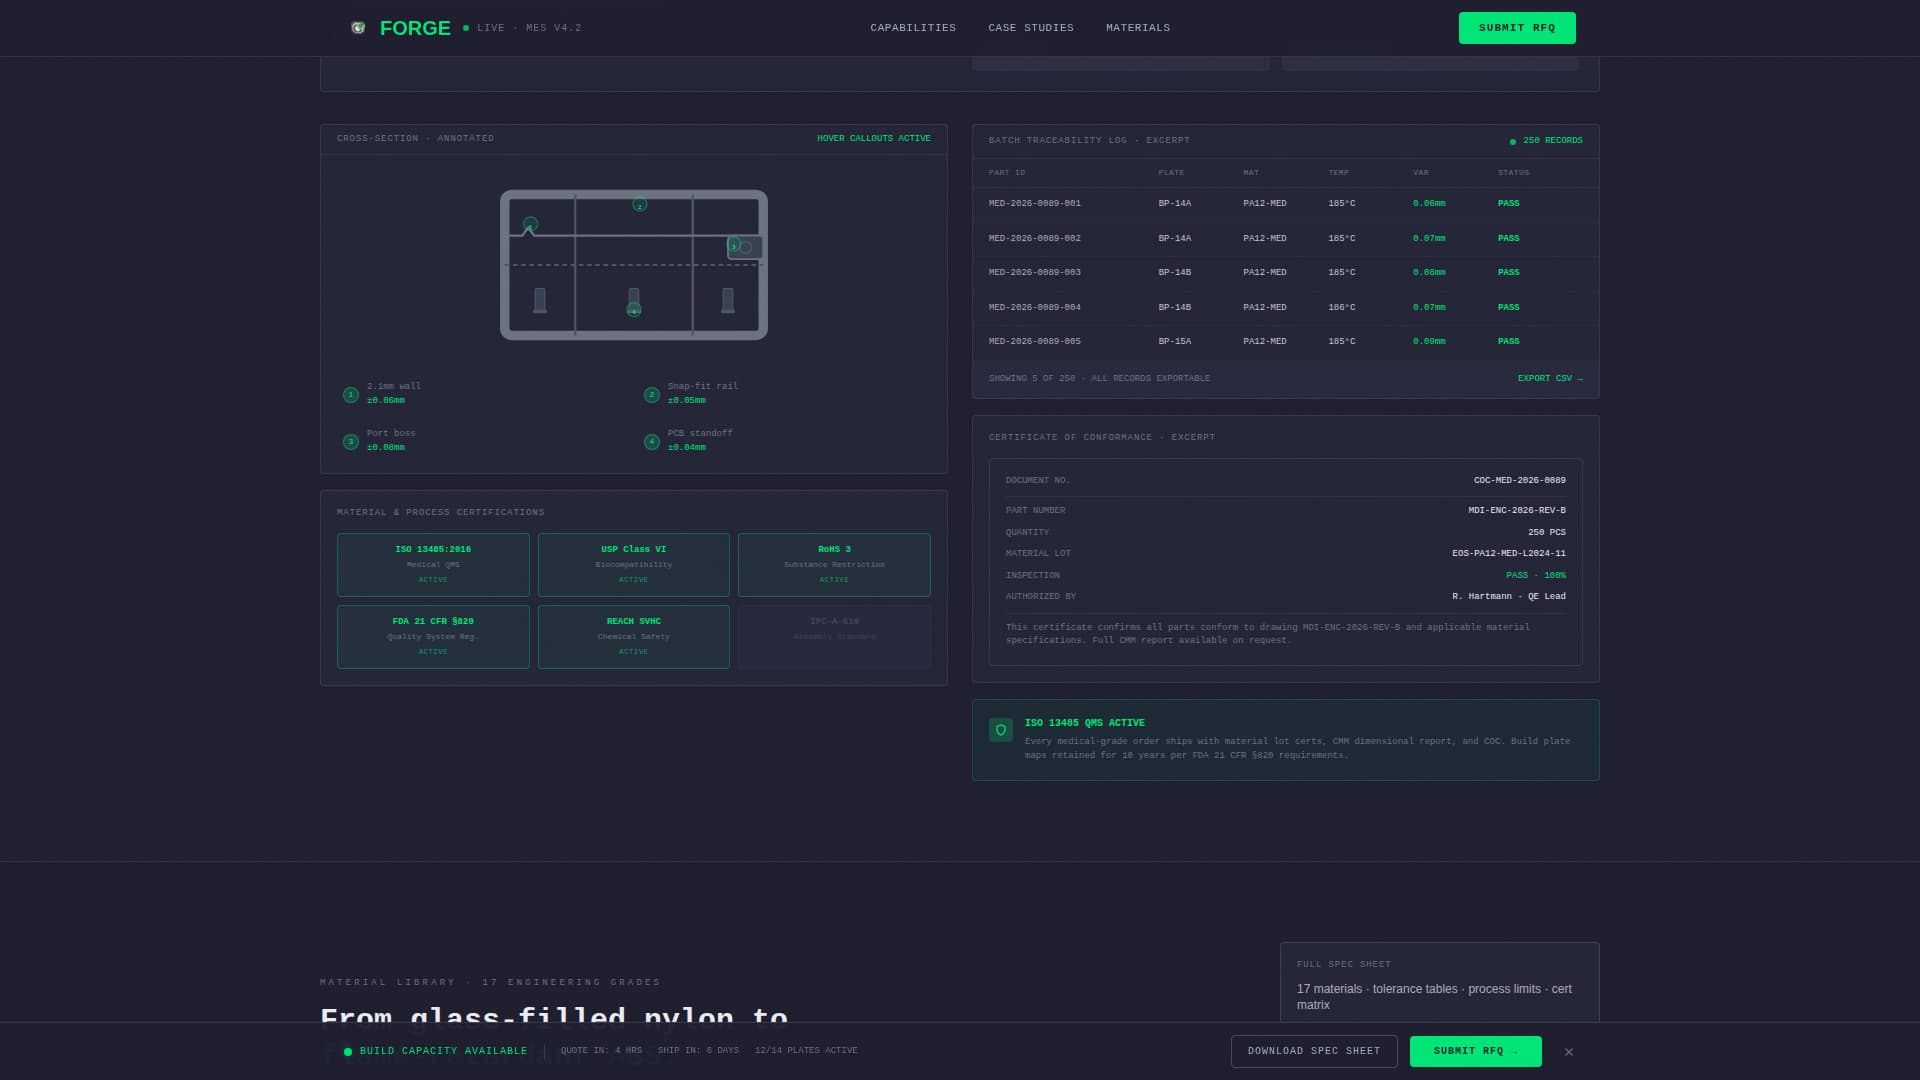Click the BUILD CAPACITY AVAILABLE status dot

tap(346, 1051)
